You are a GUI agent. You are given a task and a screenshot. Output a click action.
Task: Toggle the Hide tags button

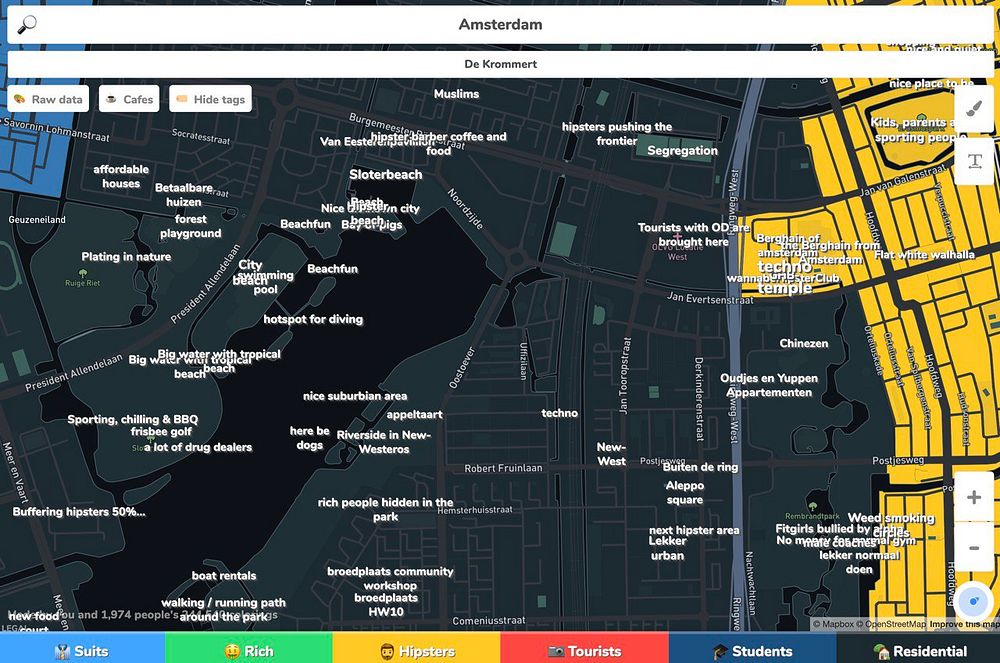pyautogui.click(x=210, y=99)
